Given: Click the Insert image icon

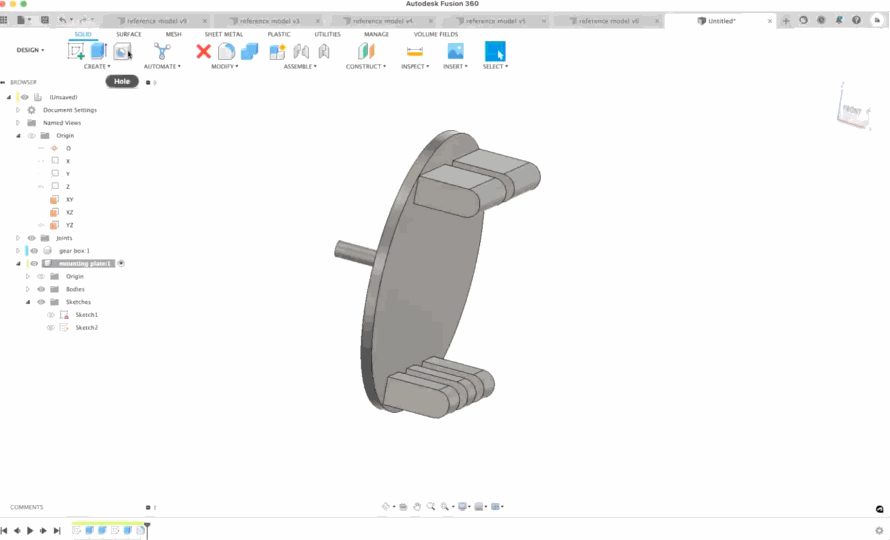Looking at the screenshot, I should coord(455,52).
